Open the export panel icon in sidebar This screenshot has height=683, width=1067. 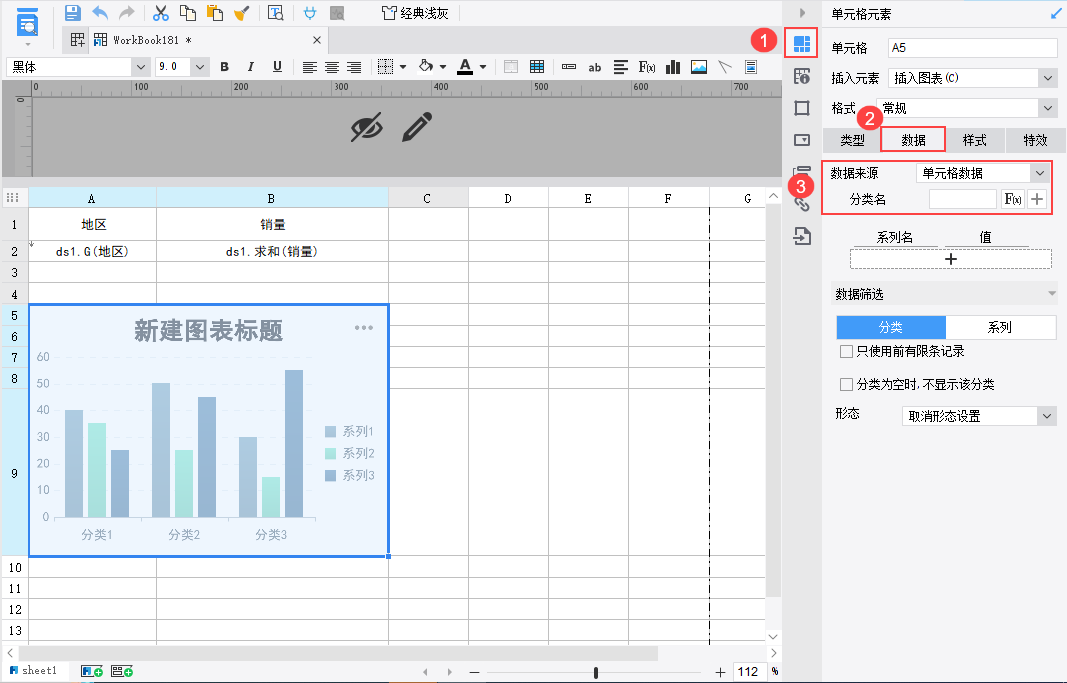pos(802,236)
